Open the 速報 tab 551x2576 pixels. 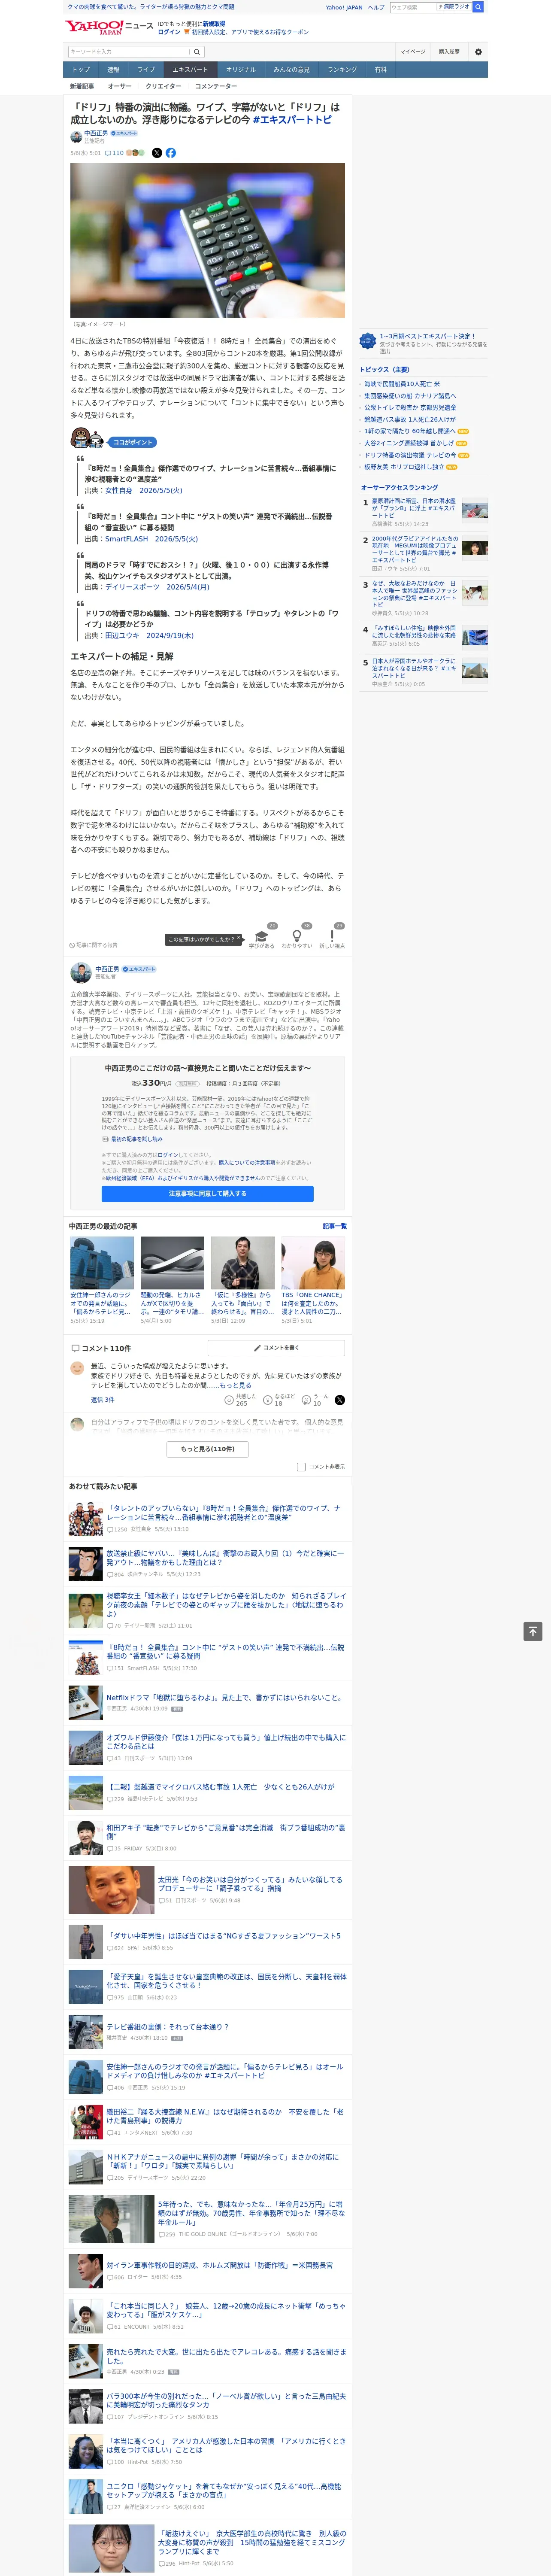[113, 70]
